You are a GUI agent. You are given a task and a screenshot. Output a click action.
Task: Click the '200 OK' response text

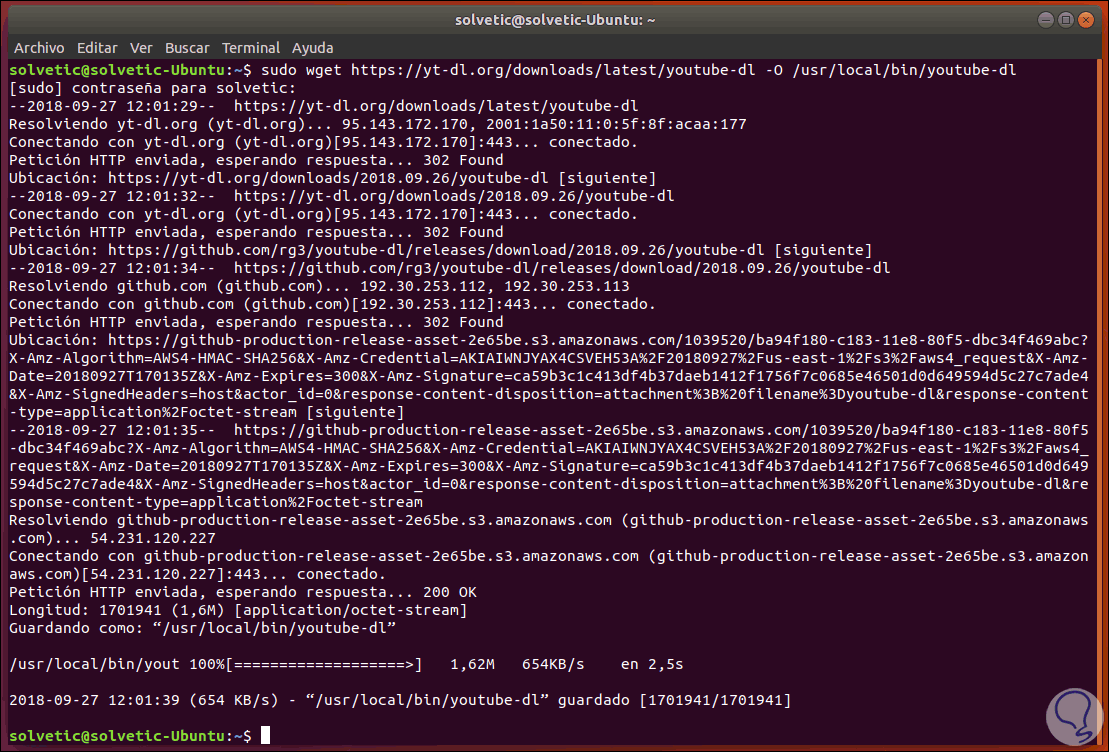(x=450, y=592)
